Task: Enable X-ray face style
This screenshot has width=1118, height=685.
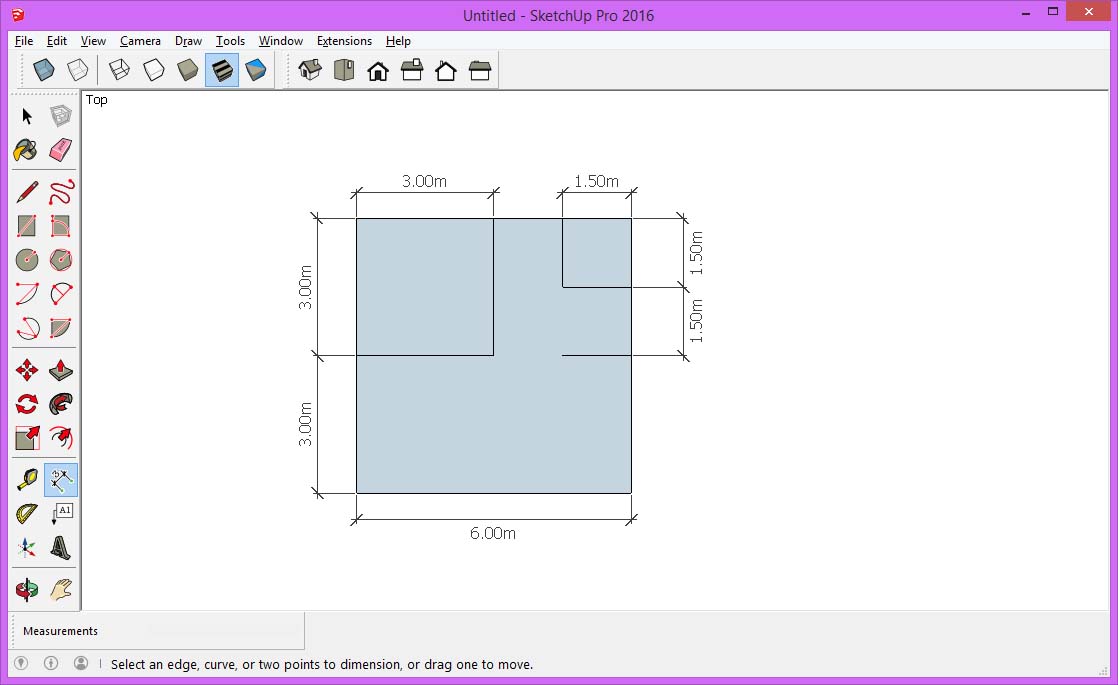Action: coord(43,70)
